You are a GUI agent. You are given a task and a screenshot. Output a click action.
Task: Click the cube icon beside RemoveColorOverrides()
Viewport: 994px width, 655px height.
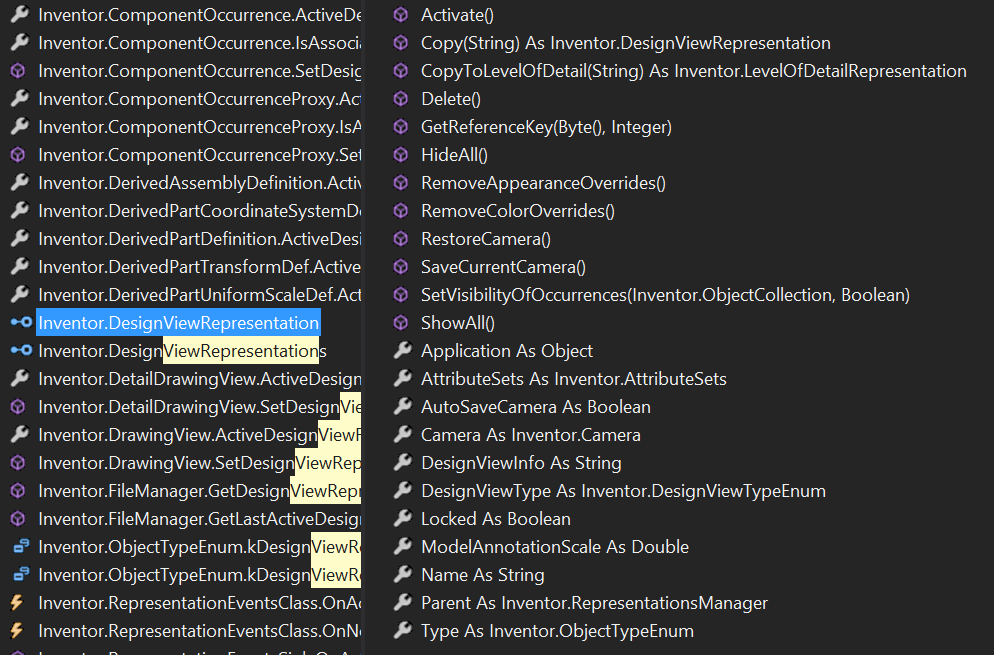point(401,211)
